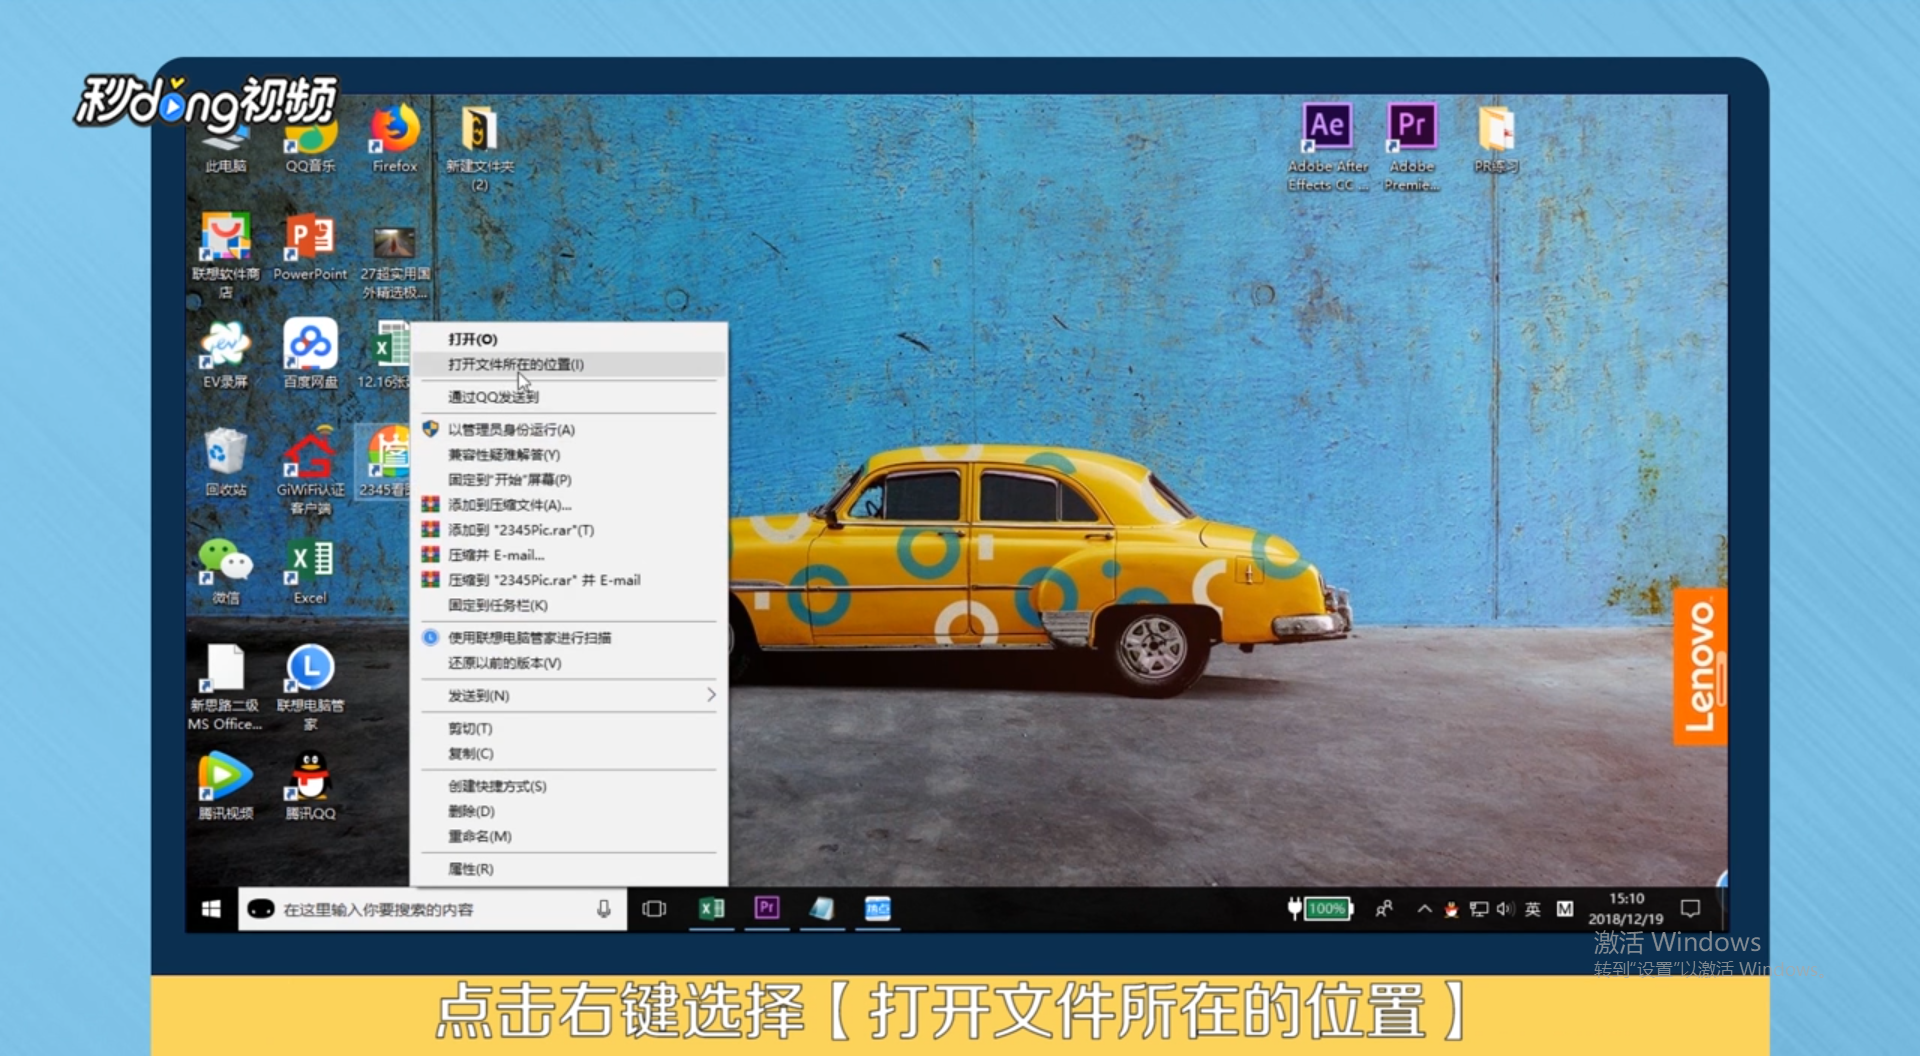
Task: Open the 百度网盘 desktop shortcut
Action: (310, 354)
